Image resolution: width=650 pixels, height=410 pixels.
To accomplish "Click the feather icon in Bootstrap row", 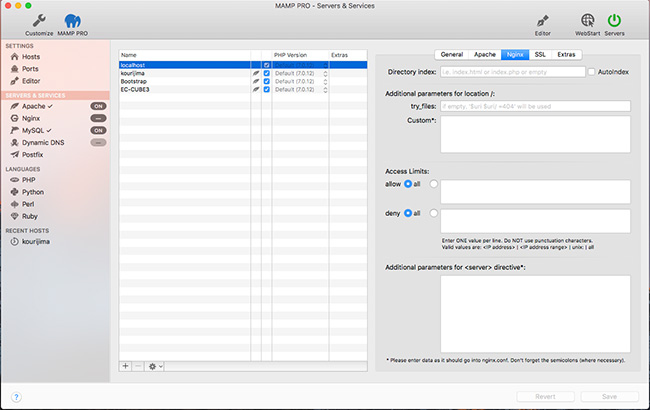I will pos(256,81).
